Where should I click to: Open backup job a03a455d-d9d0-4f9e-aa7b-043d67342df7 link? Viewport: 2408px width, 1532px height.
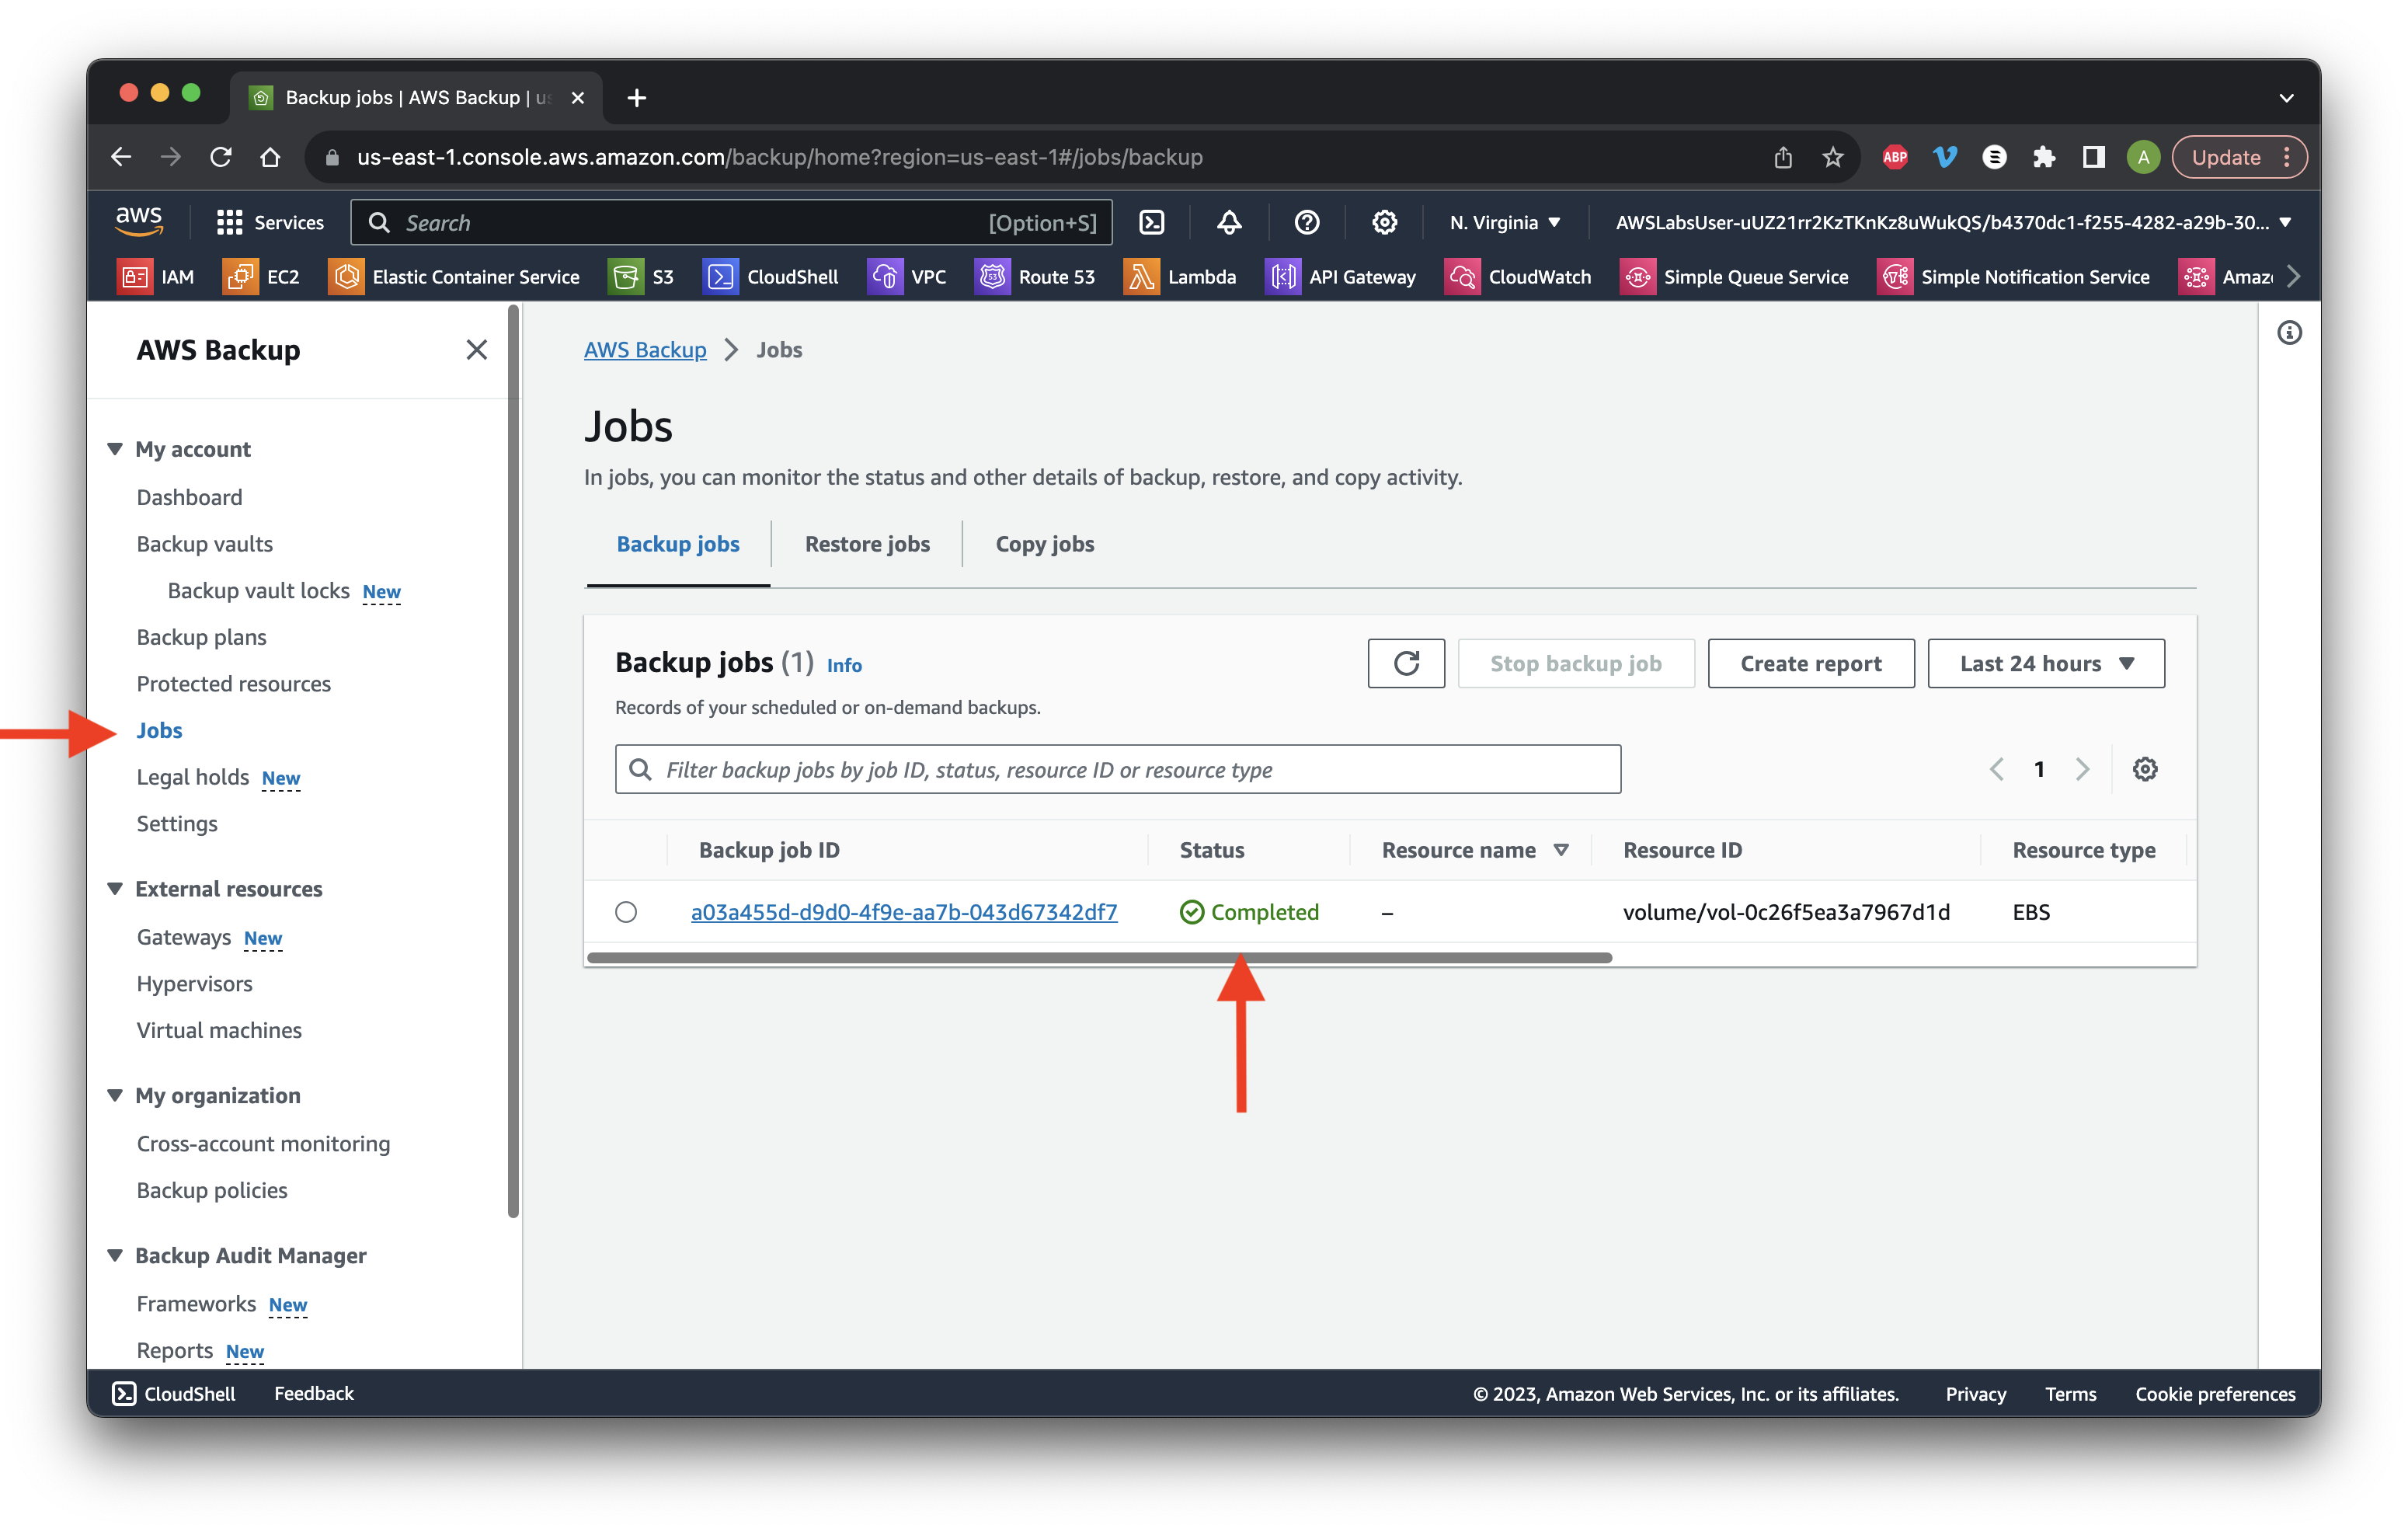coord(903,912)
